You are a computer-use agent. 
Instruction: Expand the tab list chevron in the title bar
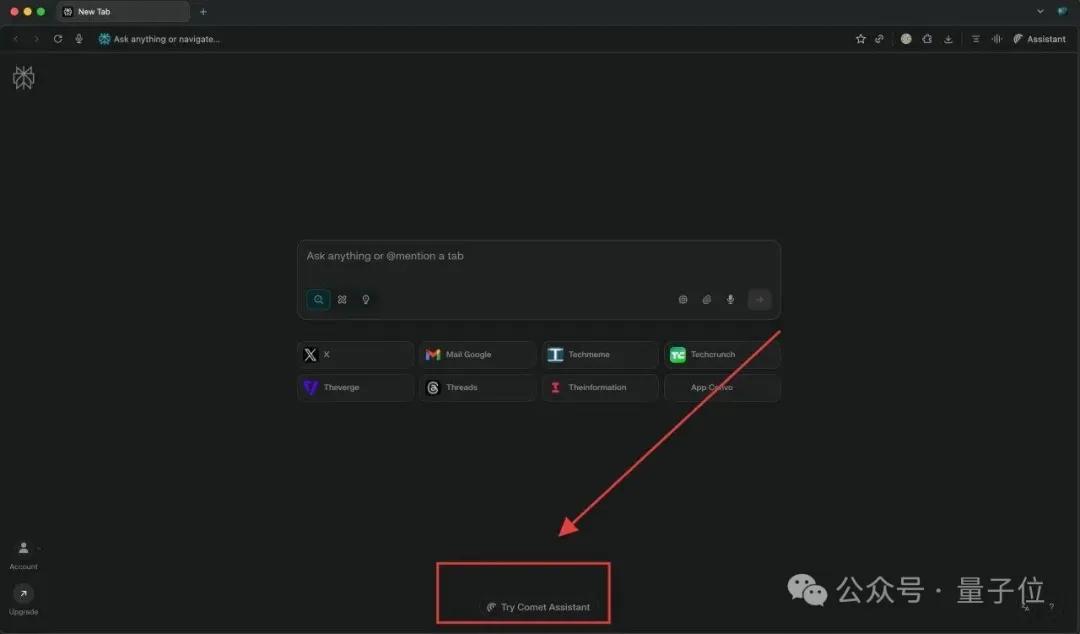click(1040, 12)
